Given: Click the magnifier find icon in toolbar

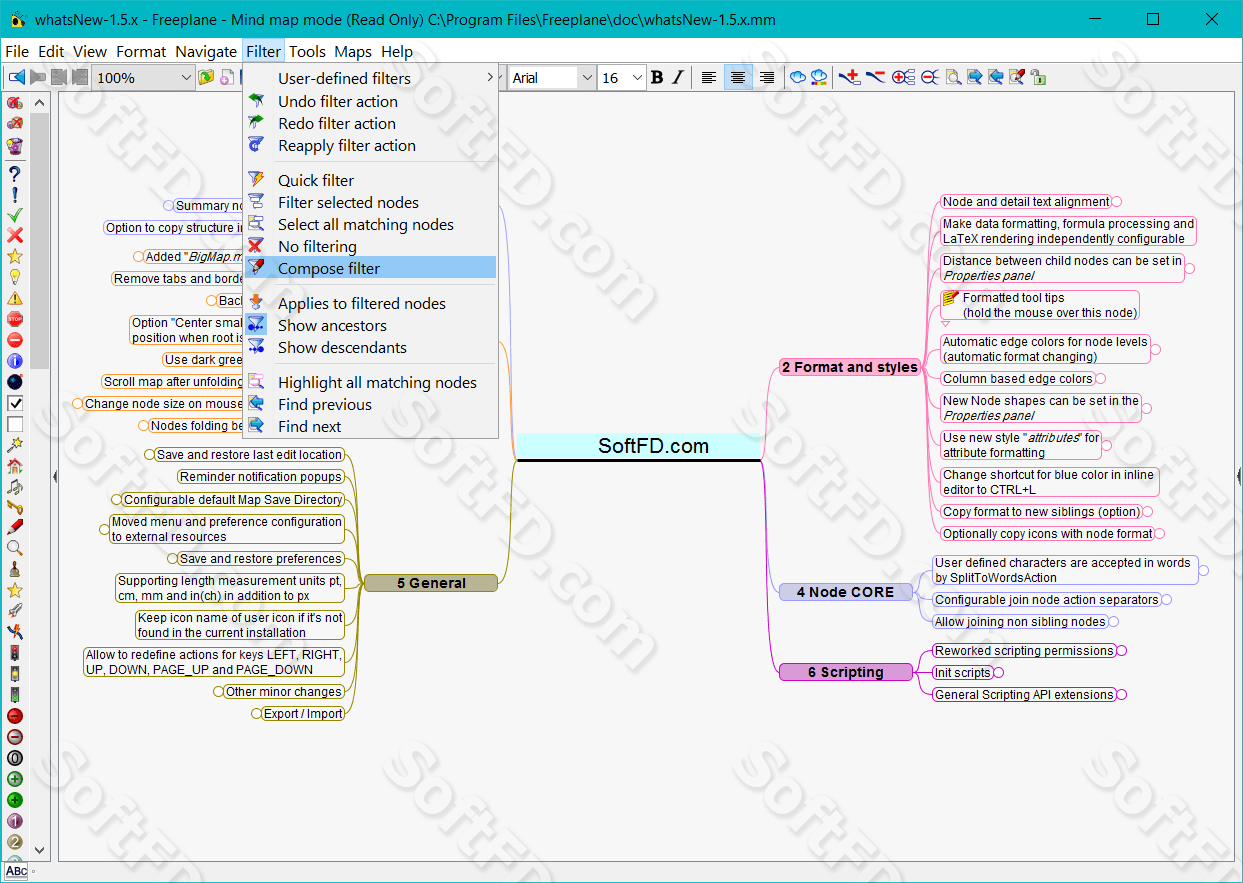Looking at the screenshot, I should click(953, 77).
